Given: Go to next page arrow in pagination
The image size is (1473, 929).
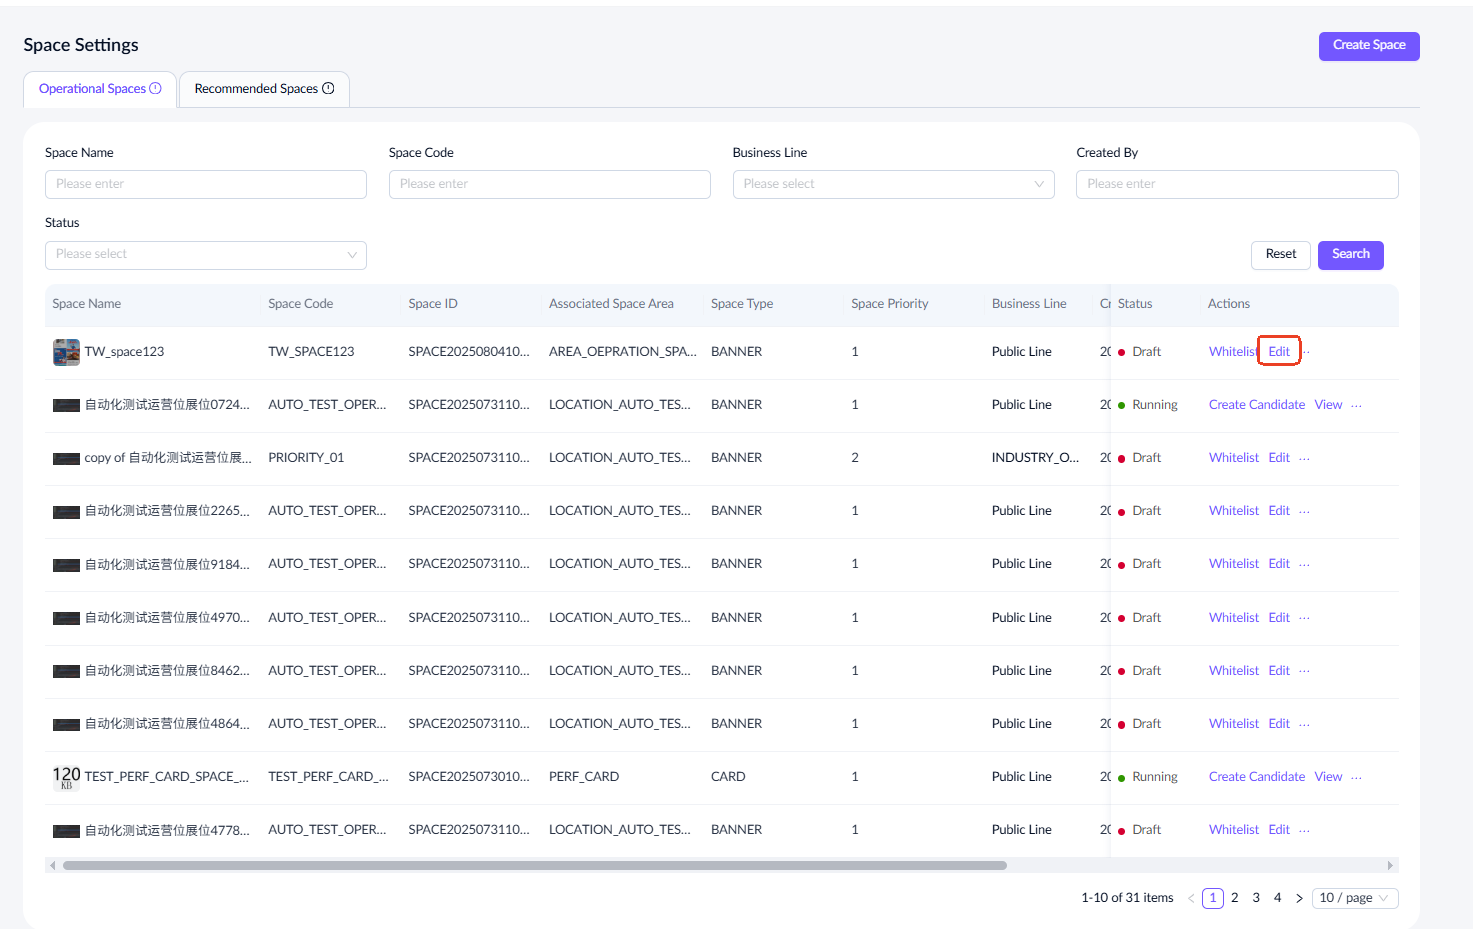Looking at the screenshot, I should pos(1299,898).
